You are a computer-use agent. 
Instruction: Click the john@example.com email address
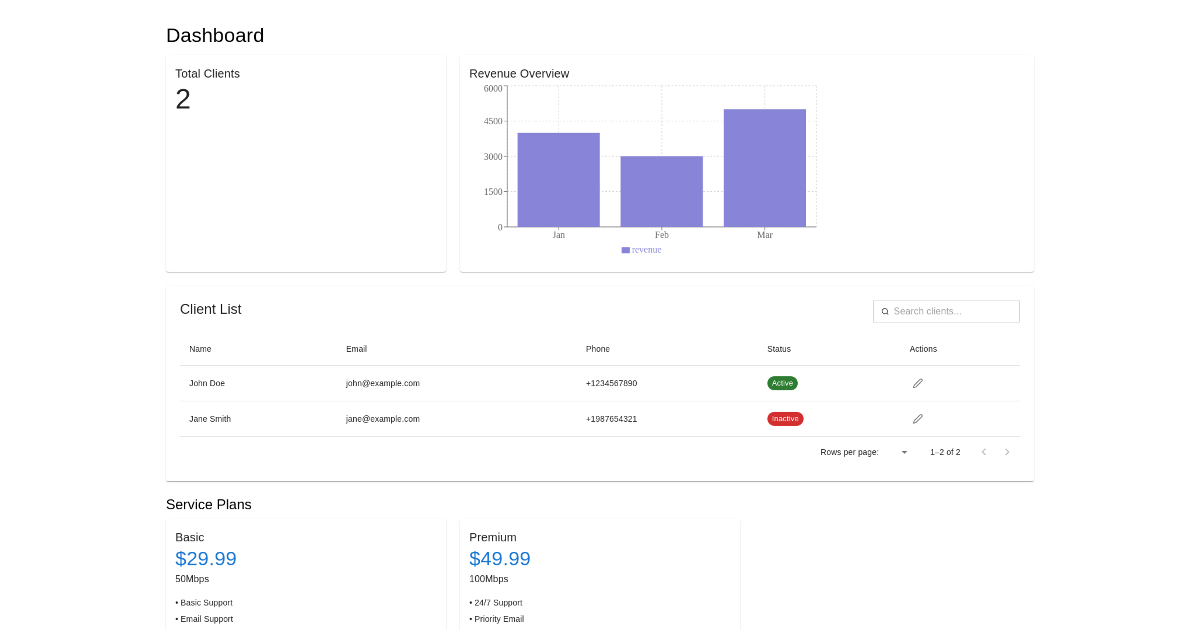click(382, 383)
